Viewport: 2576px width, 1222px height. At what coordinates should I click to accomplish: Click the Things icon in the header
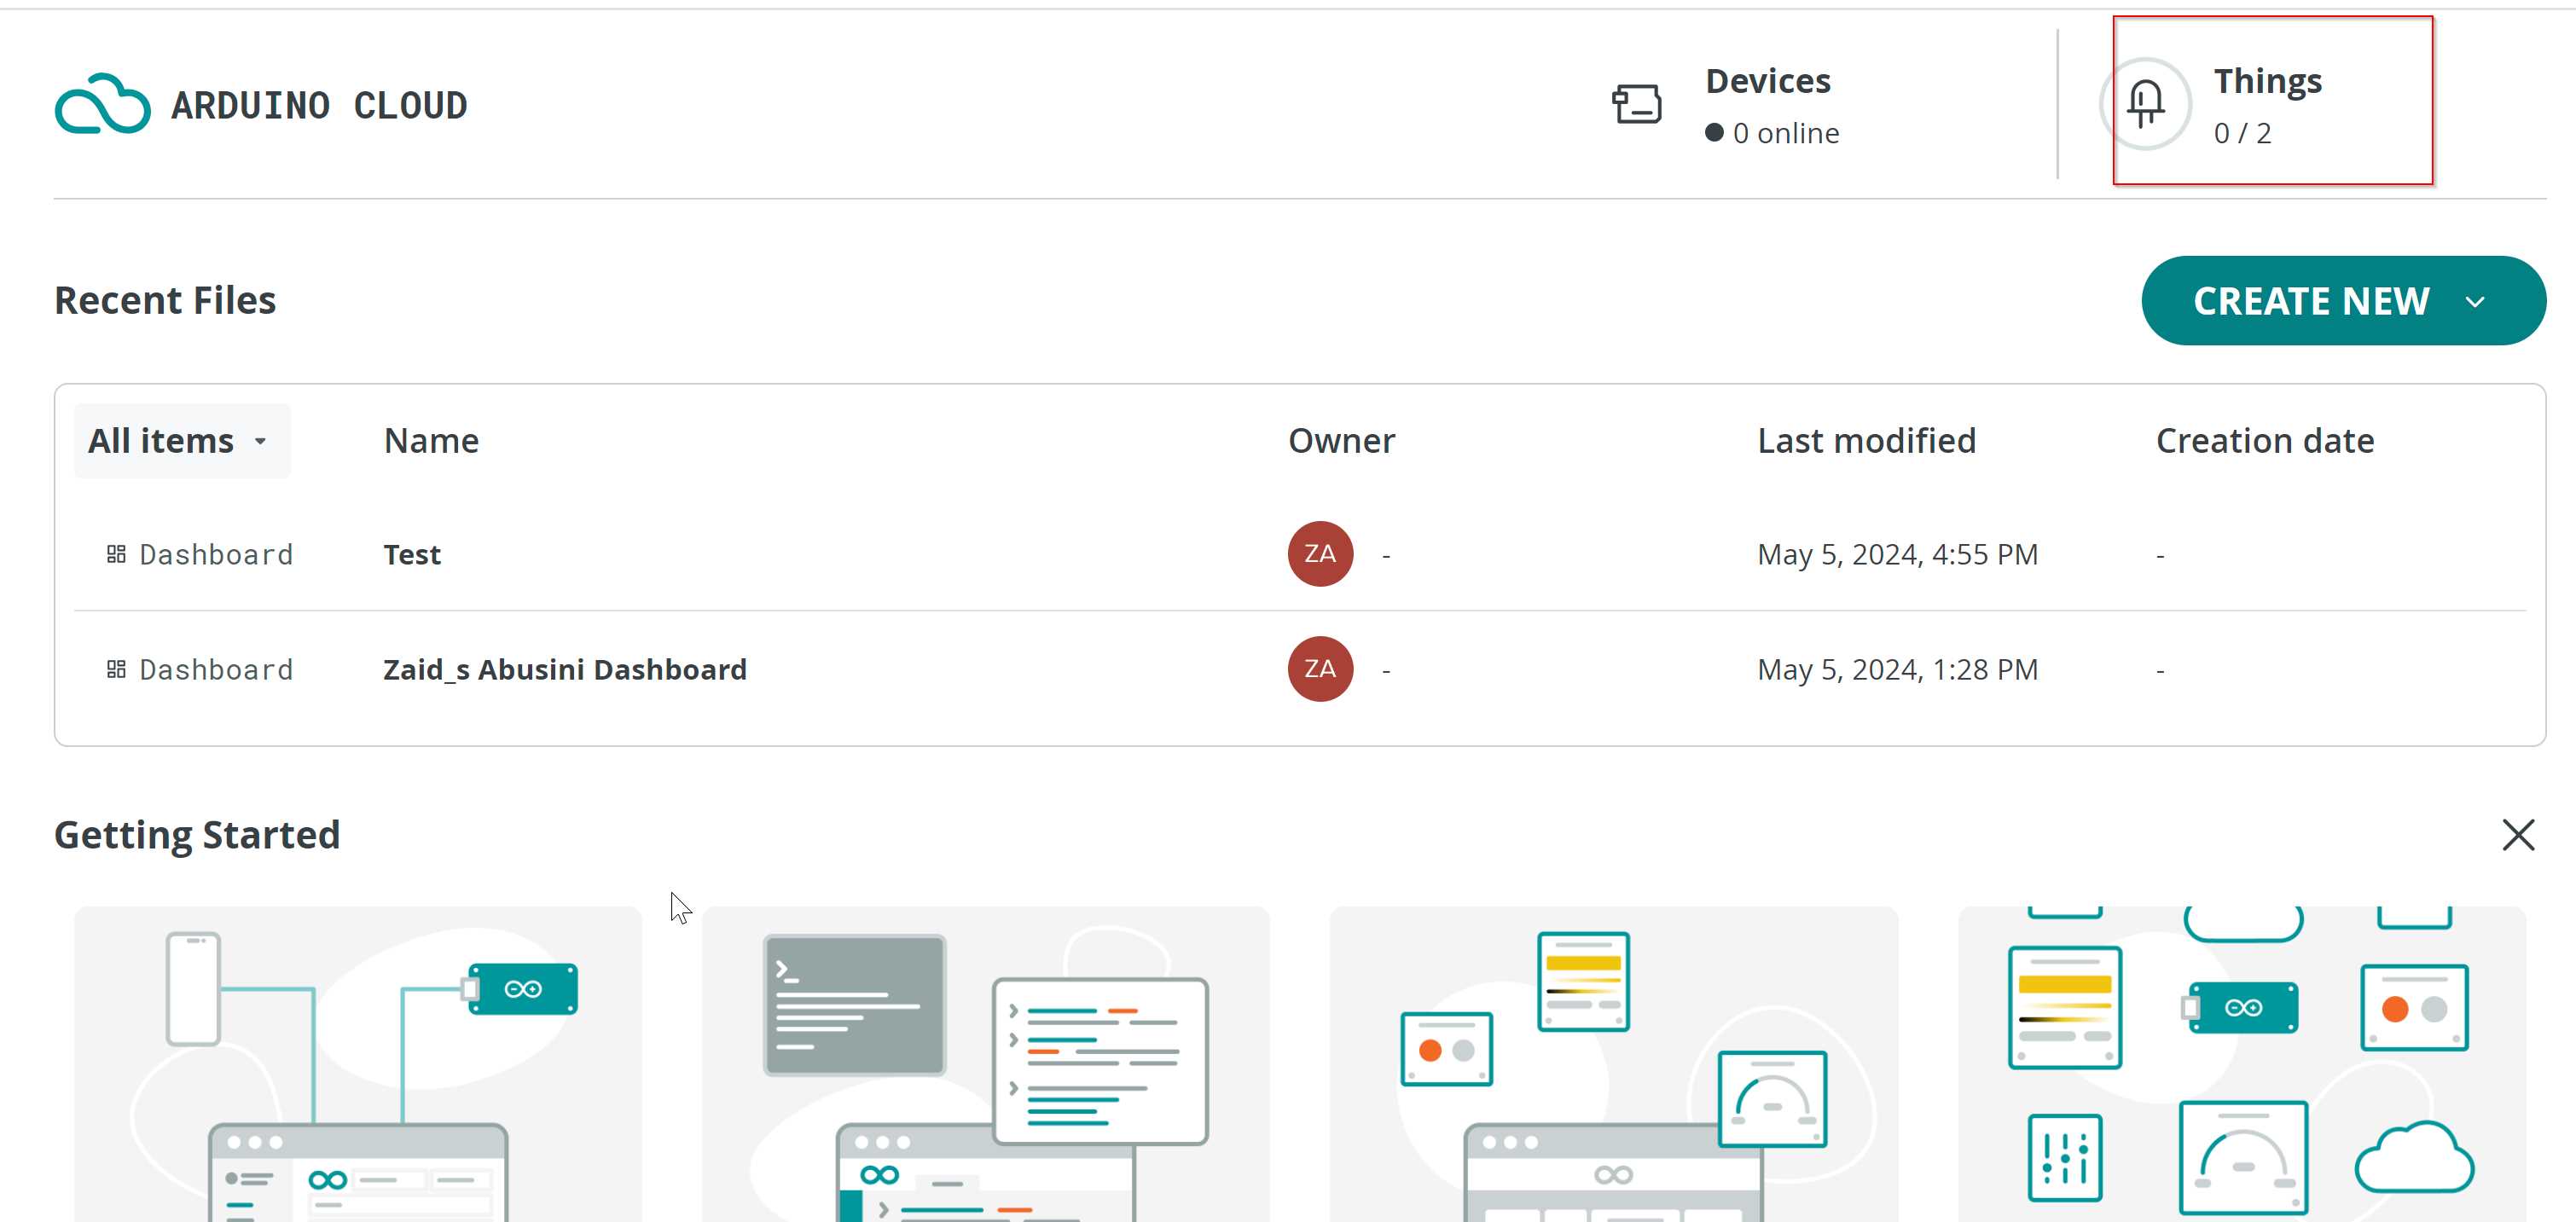pyautogui.click(x=2149, y=101)
